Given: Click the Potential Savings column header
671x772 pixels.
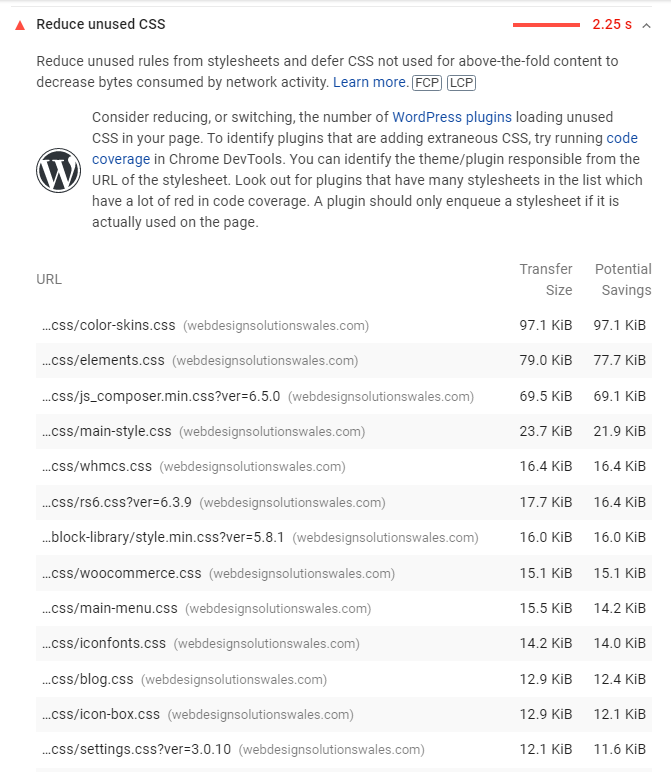Looking at the screenshot, I should (x=623, y=279).
